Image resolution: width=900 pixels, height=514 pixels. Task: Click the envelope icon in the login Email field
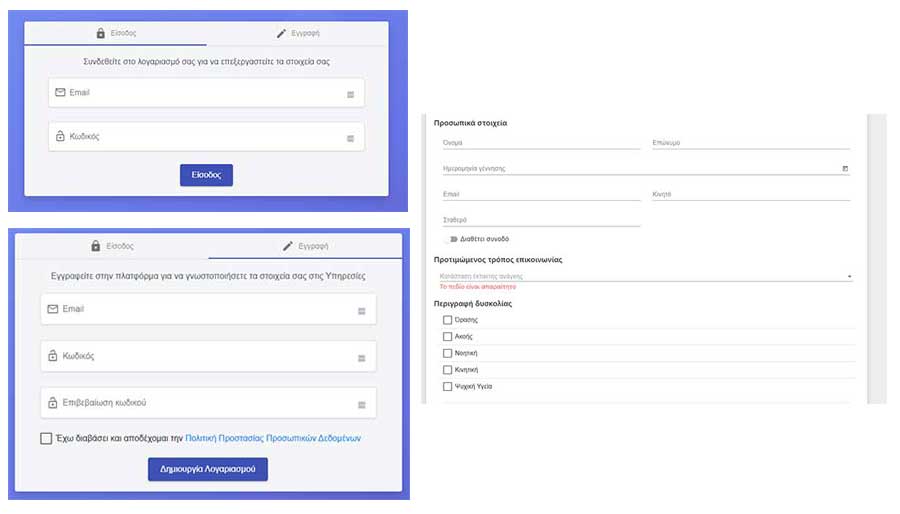pyautogui.click(x=60, y=93)
